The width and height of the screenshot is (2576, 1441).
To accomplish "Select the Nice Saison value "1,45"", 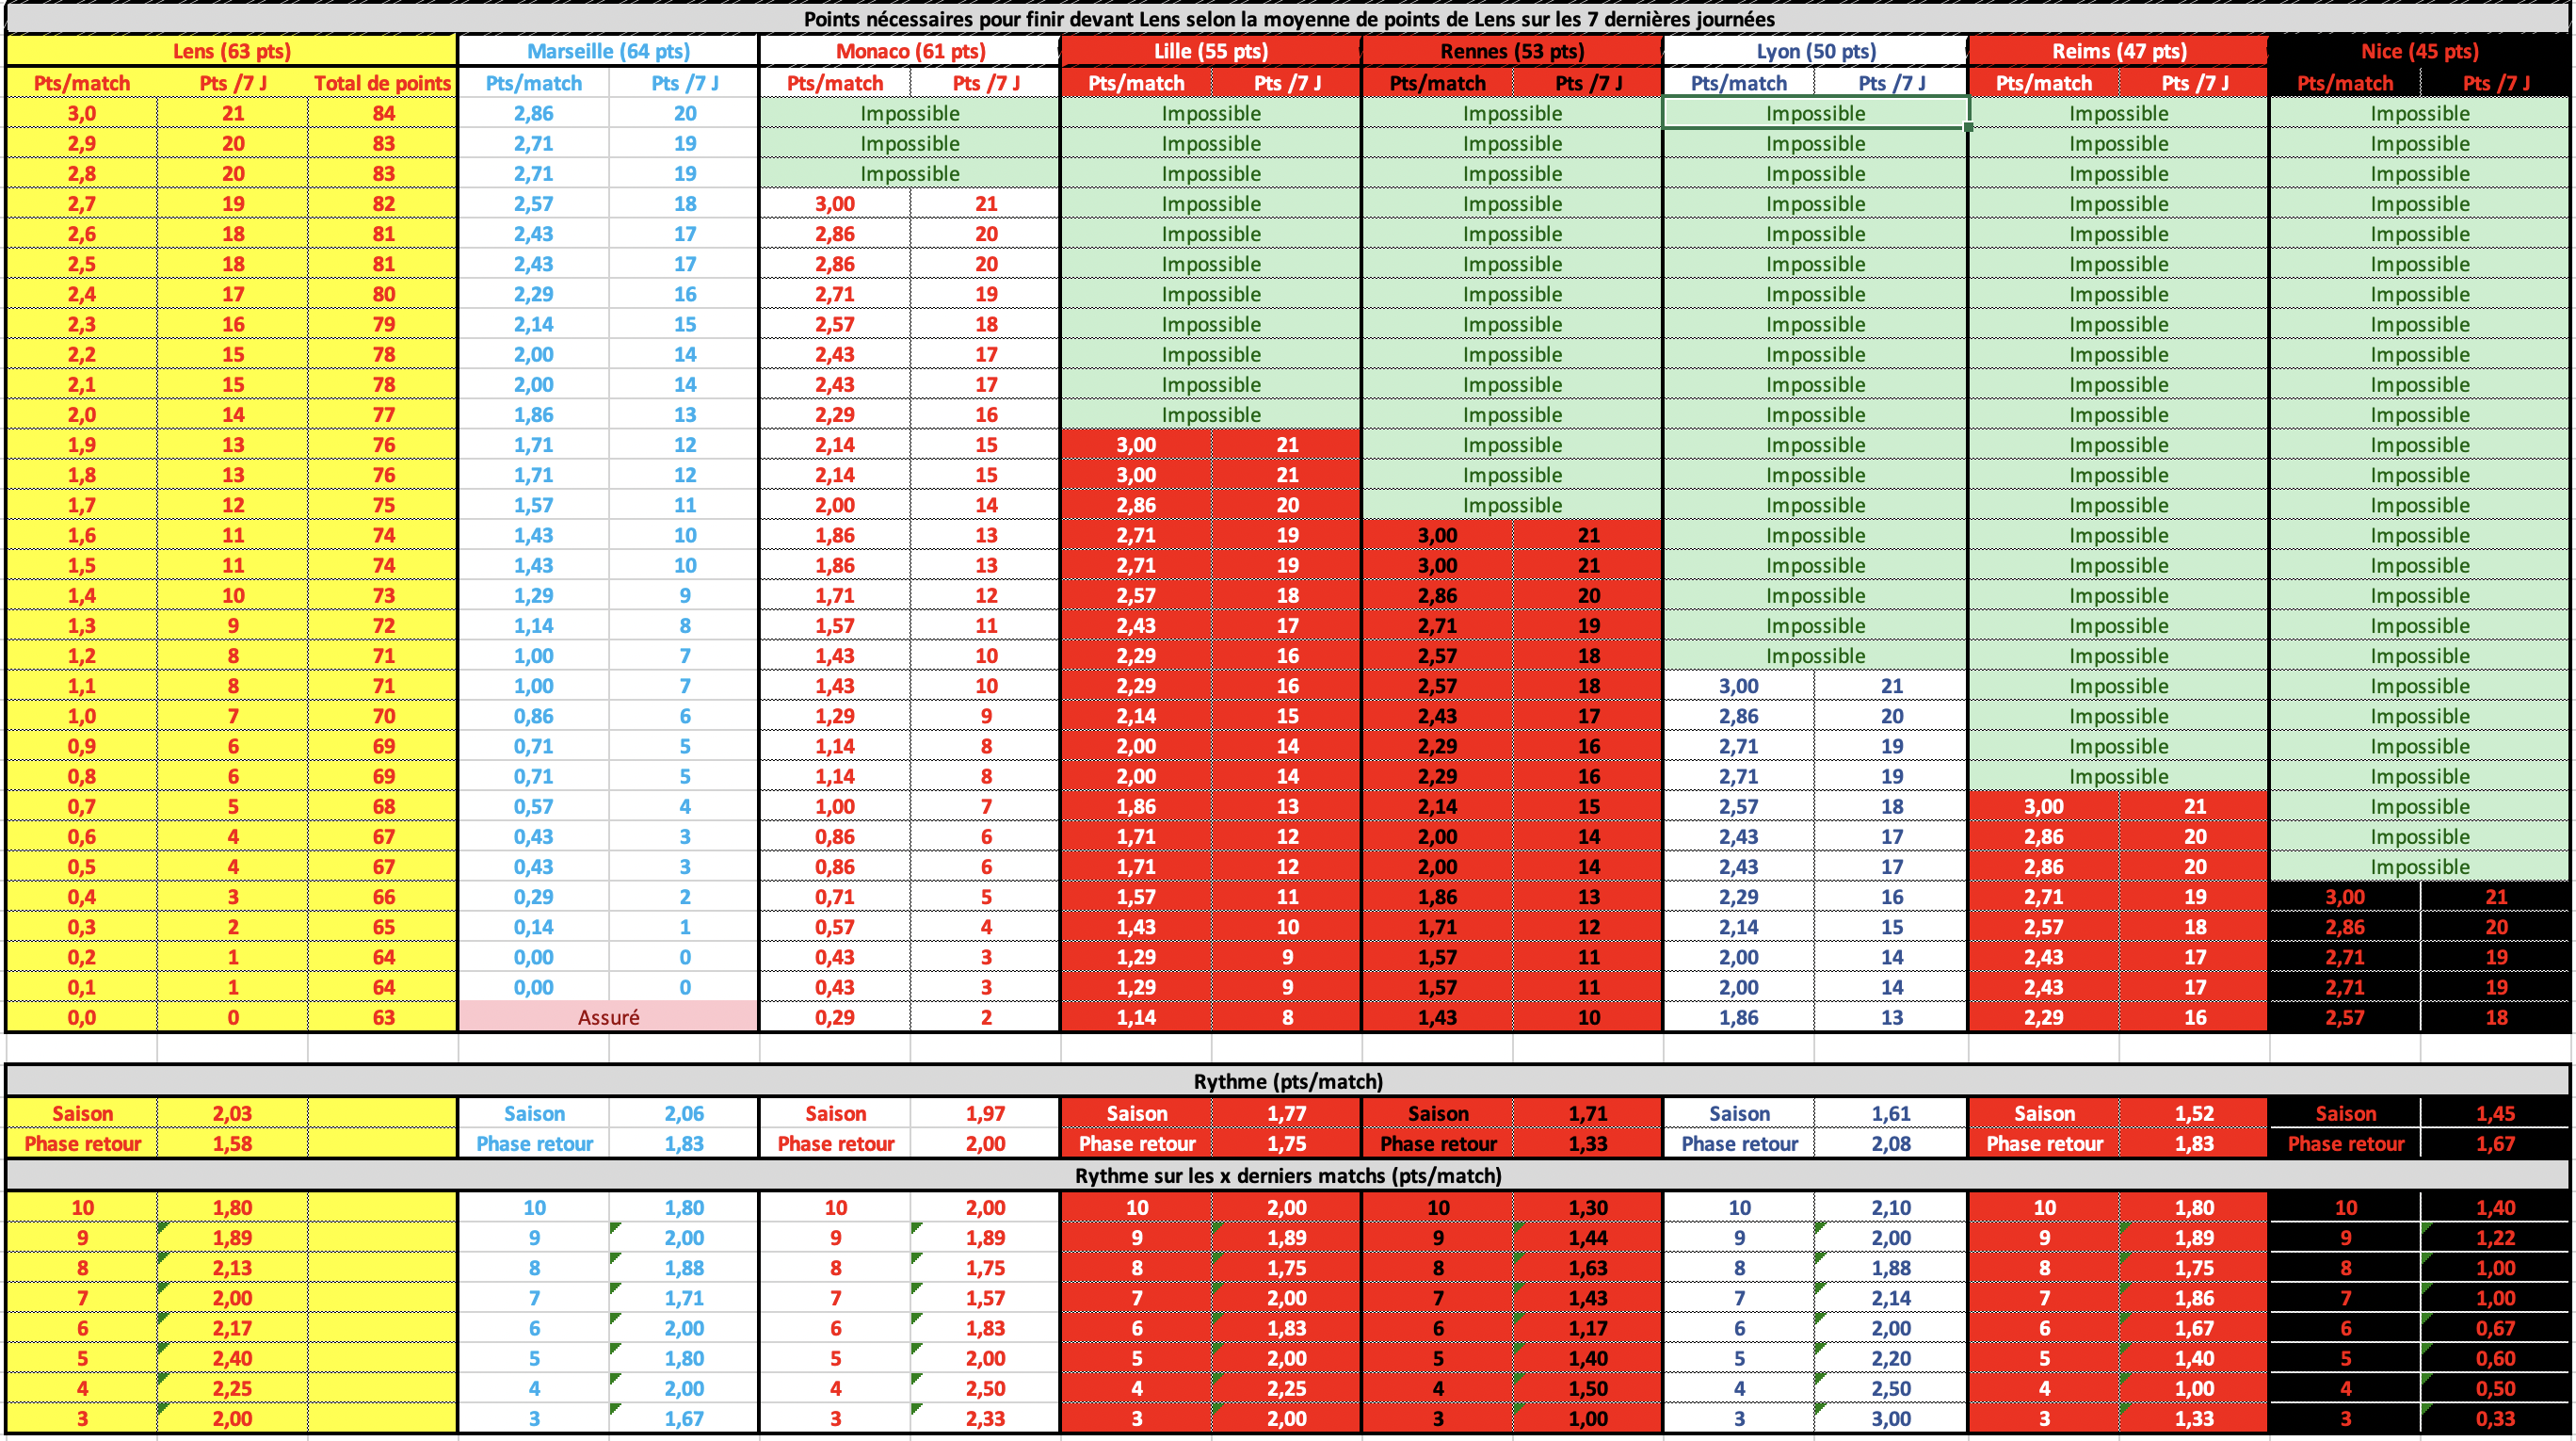I will click(2496, 1113).
